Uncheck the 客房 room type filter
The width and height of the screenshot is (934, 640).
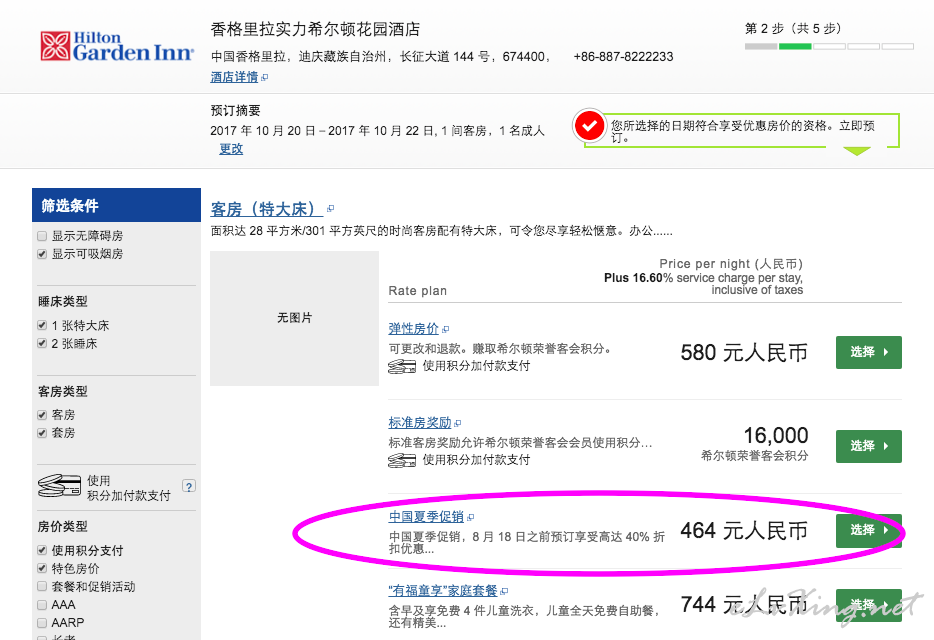[42, 415]
